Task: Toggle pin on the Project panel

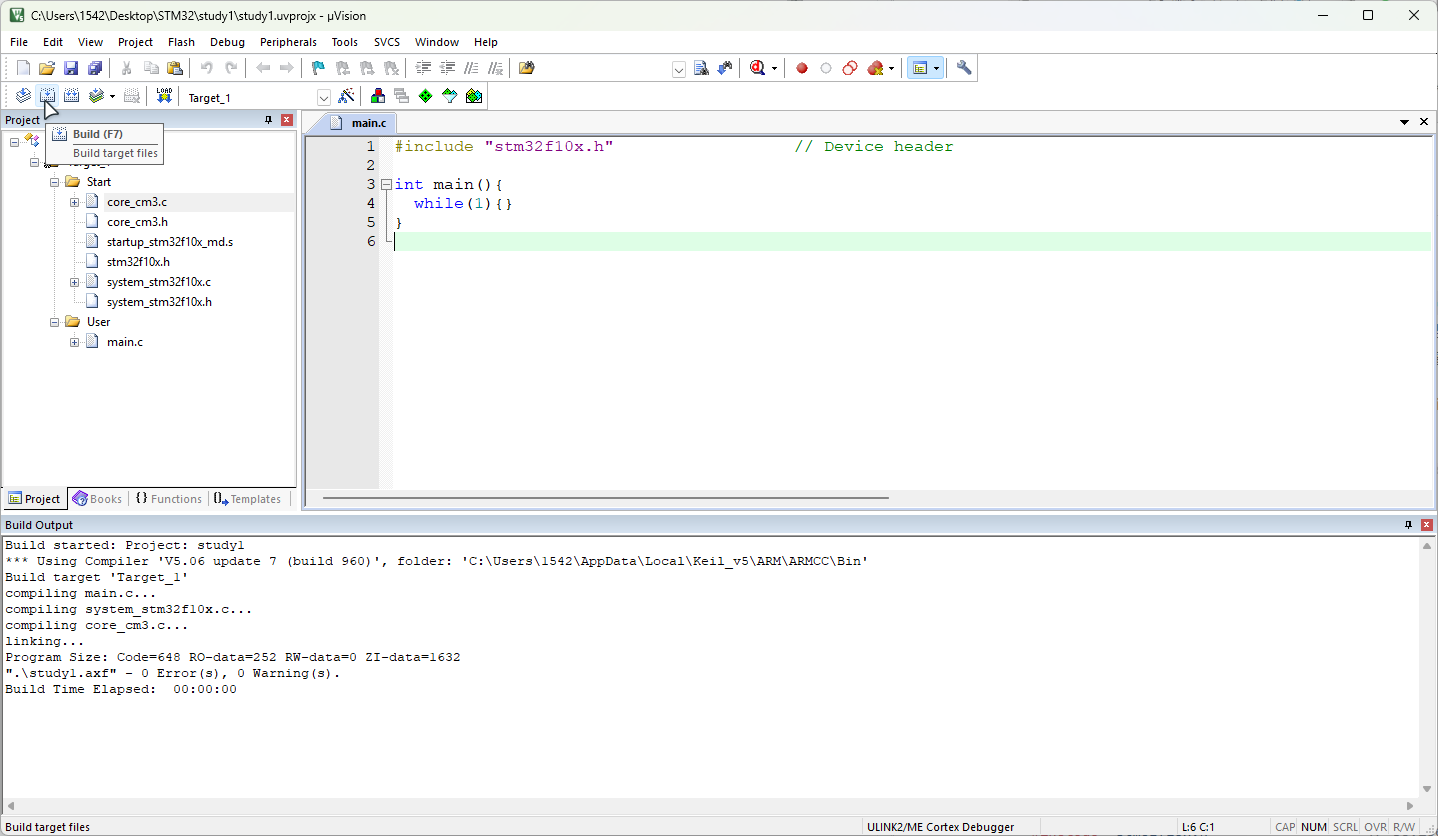Action: (268, 120)
